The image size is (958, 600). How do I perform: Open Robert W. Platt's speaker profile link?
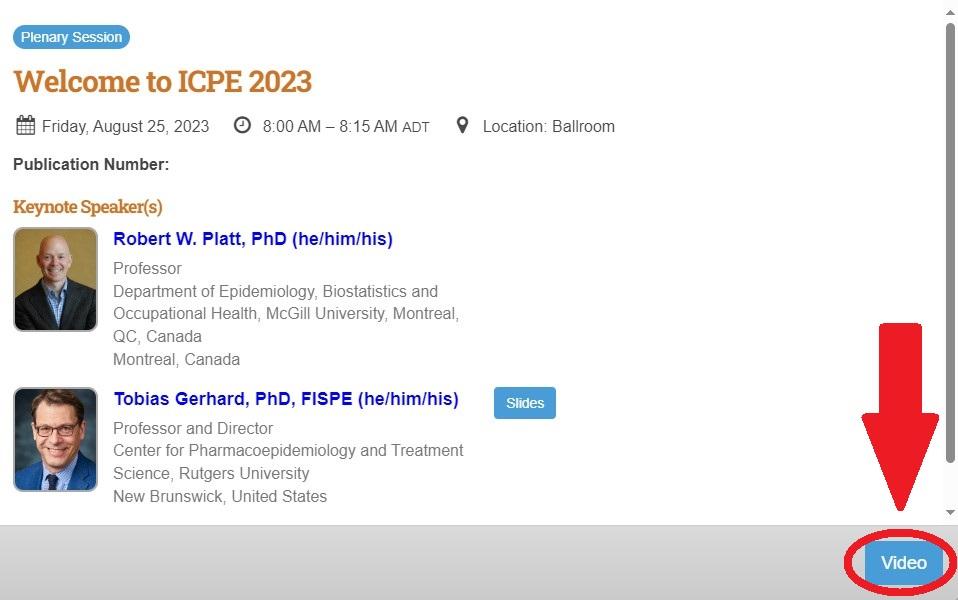252,239
